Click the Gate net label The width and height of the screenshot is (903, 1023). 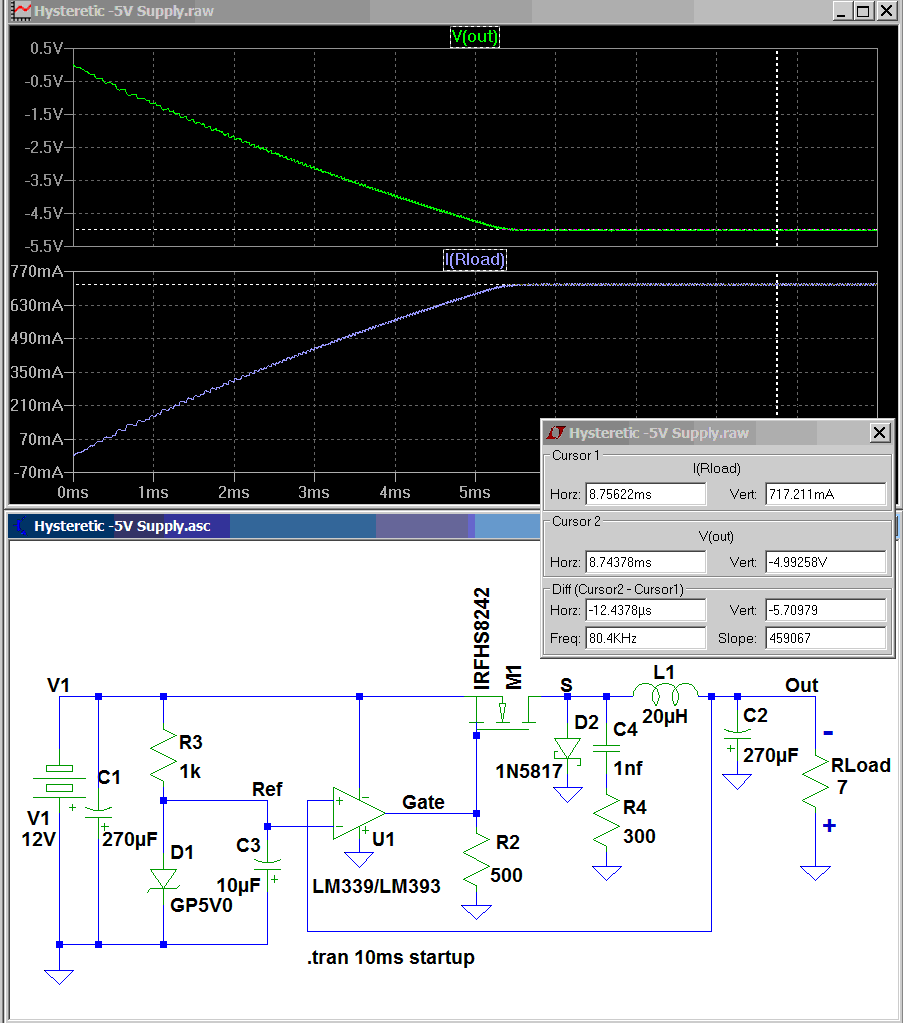(423, 802)
